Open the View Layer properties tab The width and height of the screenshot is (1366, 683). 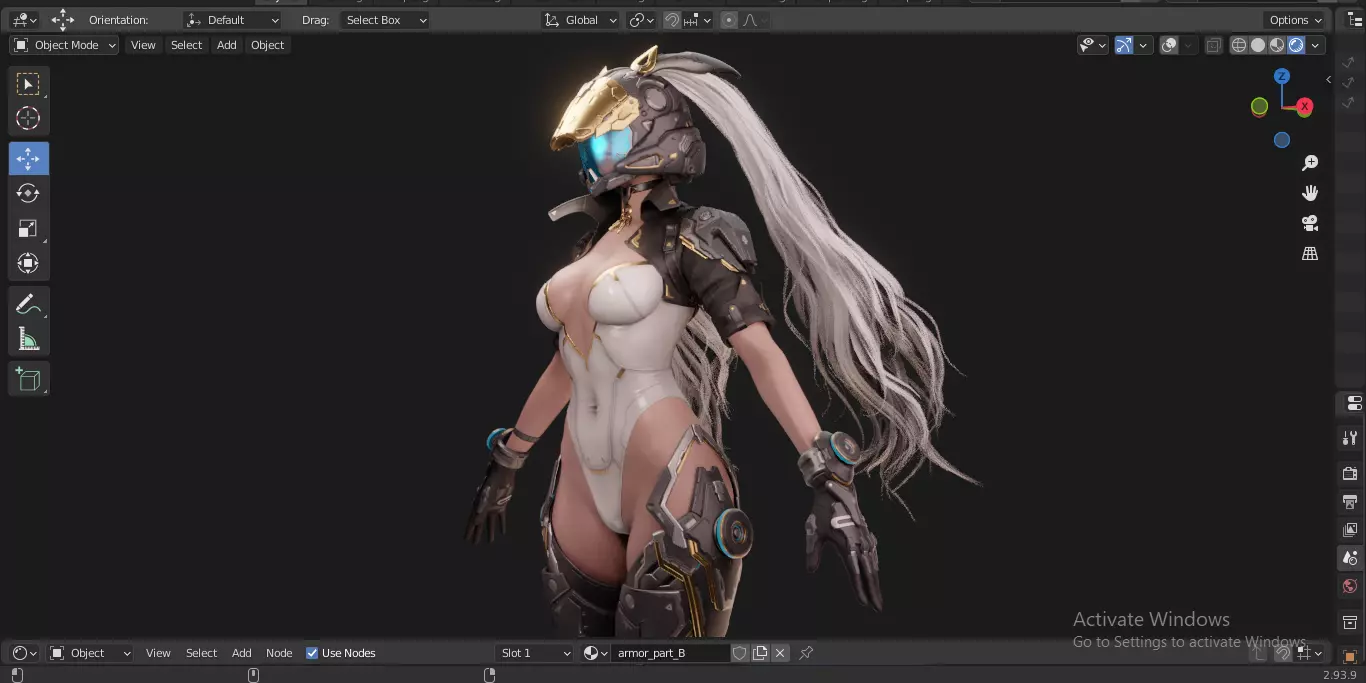(x=1350, y=529)
